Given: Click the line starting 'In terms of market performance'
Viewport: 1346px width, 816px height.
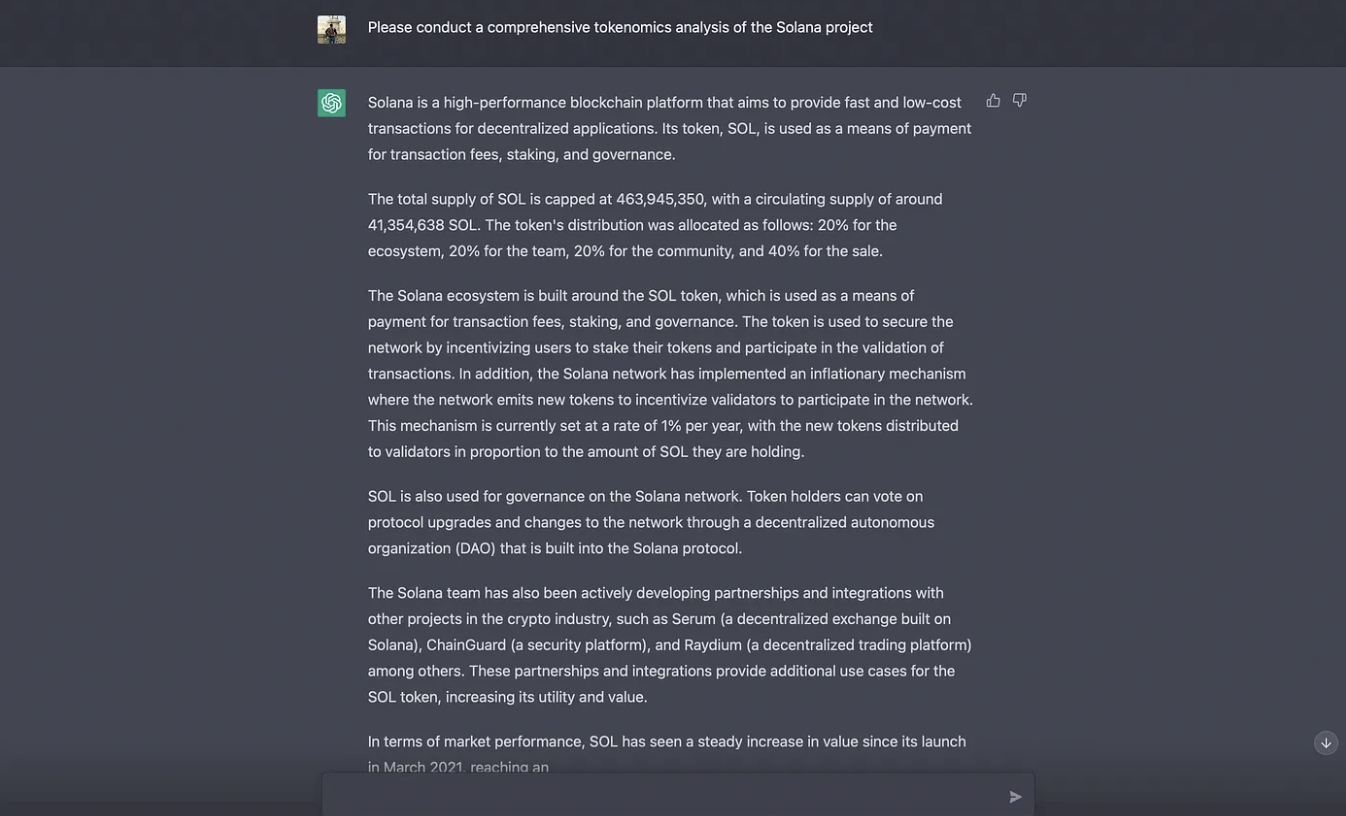Looking at the screenshot, I should coord(667,741).
